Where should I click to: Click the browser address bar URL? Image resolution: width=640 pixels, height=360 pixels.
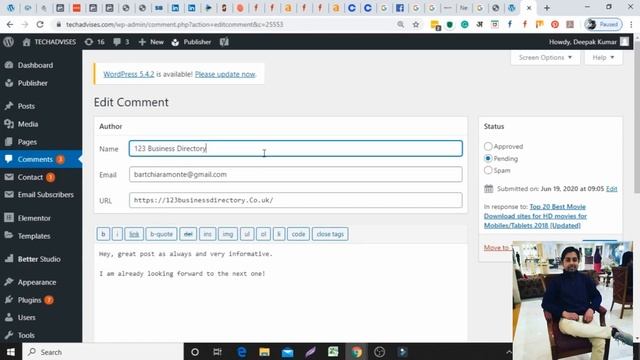pyautogui.click(x=174, y=24)
